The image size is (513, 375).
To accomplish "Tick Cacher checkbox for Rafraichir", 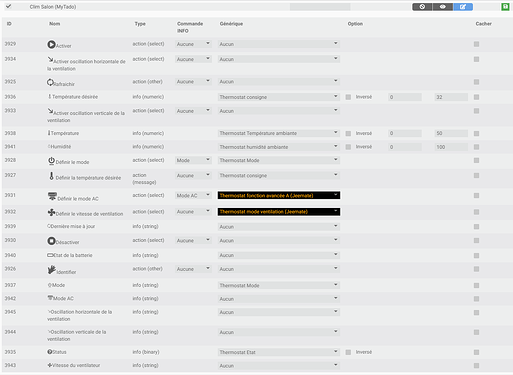I will point(476,82).
